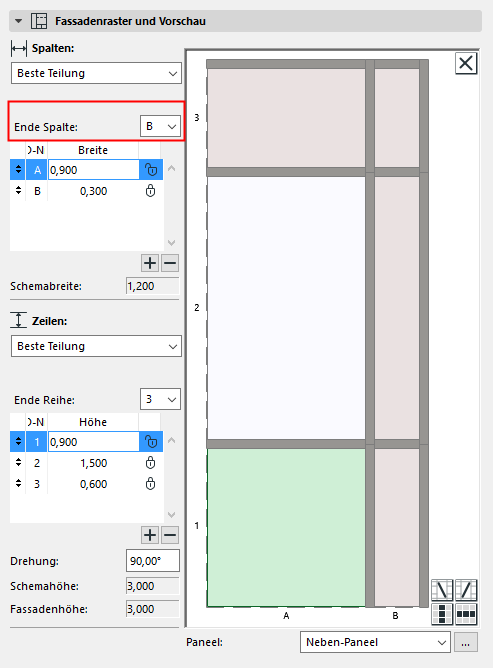Click the ellipsis button next to Paneel
Screen dimensions: 493x668
(x=466, y=642)
